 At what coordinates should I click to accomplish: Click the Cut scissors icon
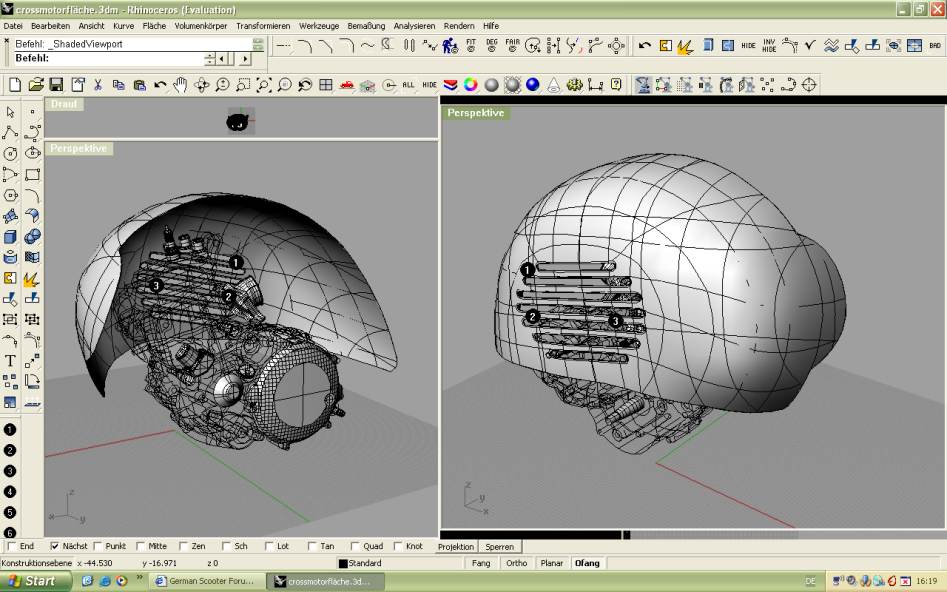(x=98, y=85)
